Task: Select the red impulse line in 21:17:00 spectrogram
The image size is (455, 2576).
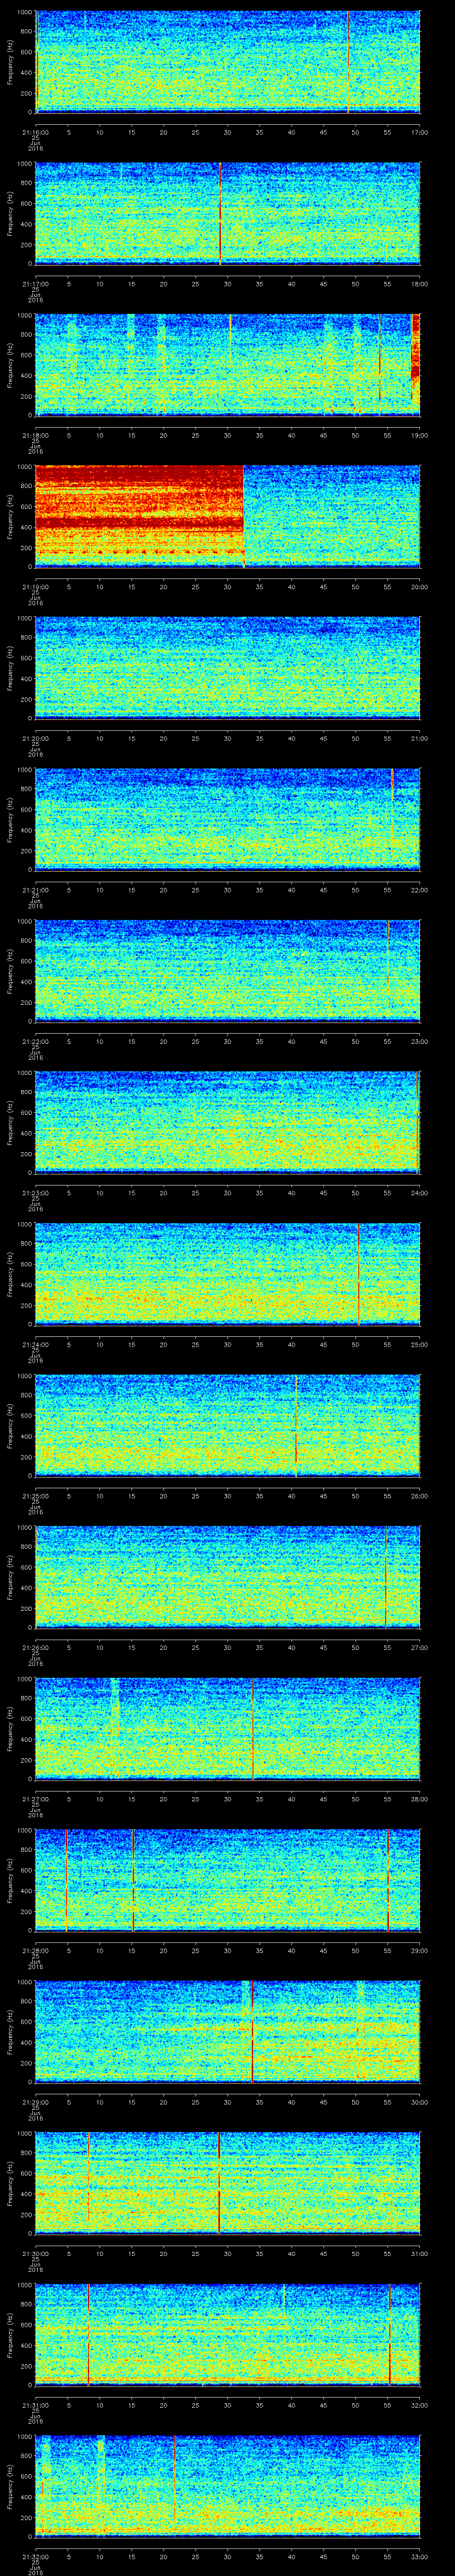Action: [220, 213]
